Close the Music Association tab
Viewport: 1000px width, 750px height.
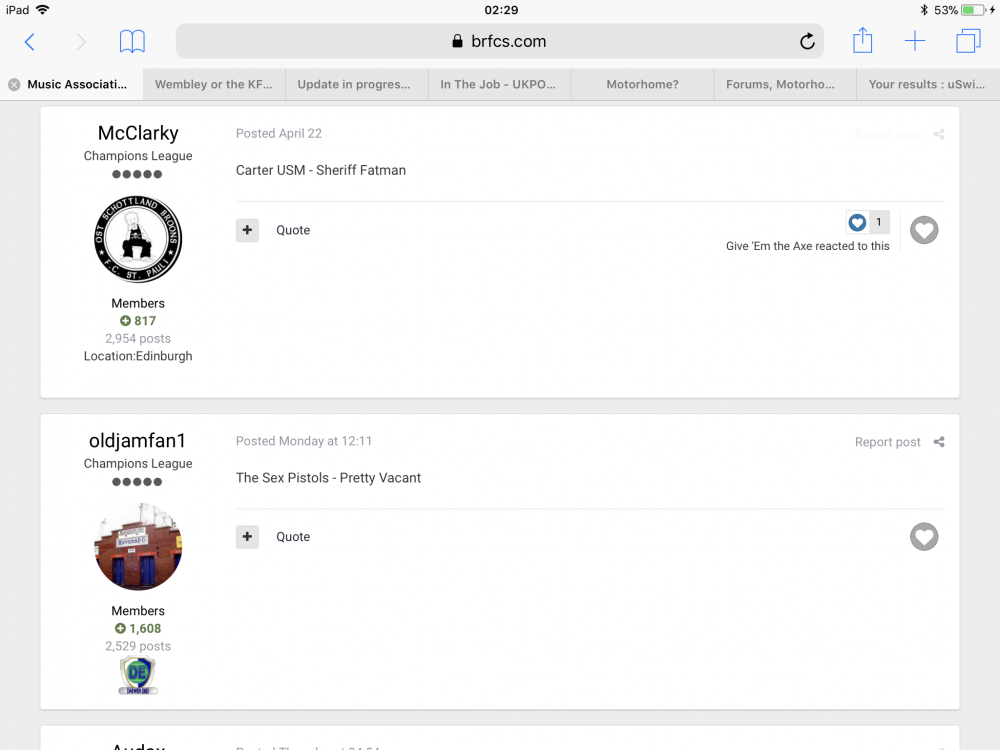point(14,84)
